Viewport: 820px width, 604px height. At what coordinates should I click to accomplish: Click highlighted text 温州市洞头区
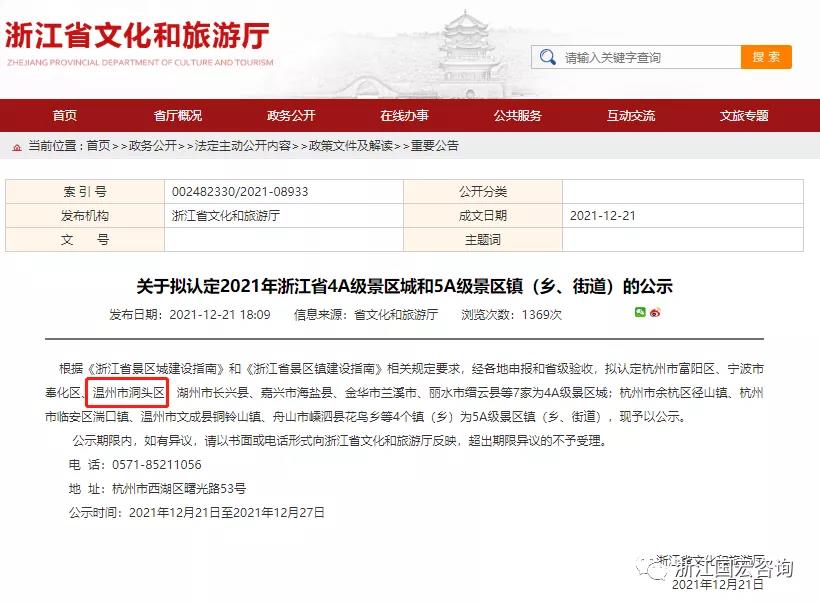[129, 392]
